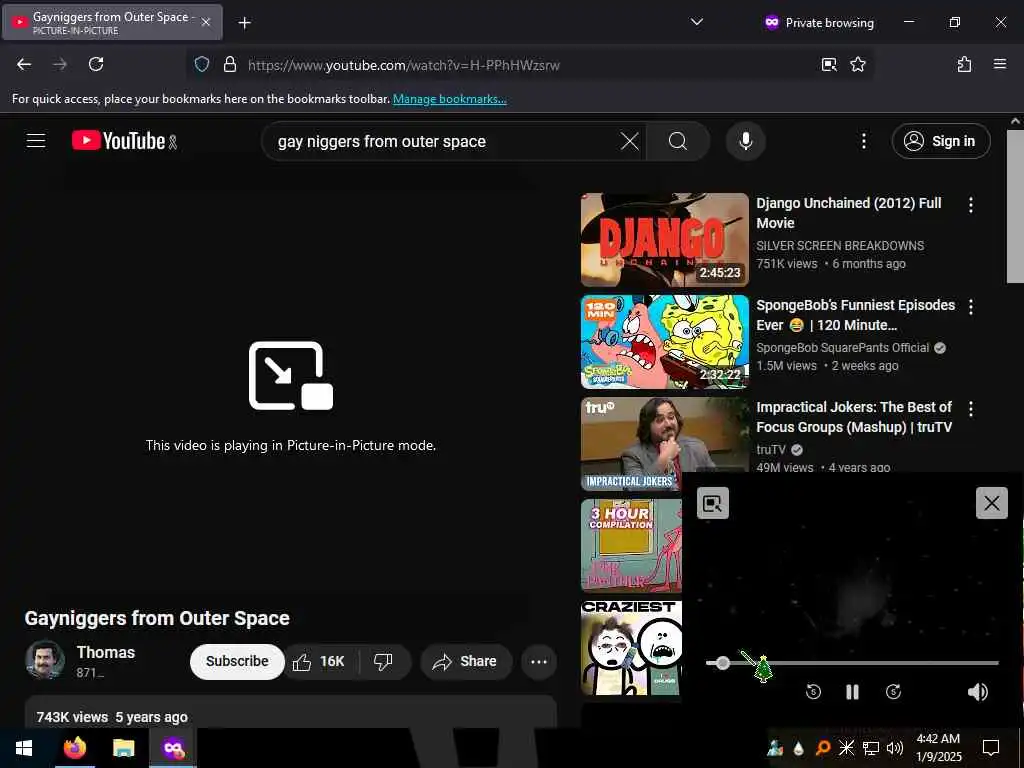1024x768 pixels.
Task: Open YouTube settings three-dot menu near Sign in
Action: click(x=863, y=141)
